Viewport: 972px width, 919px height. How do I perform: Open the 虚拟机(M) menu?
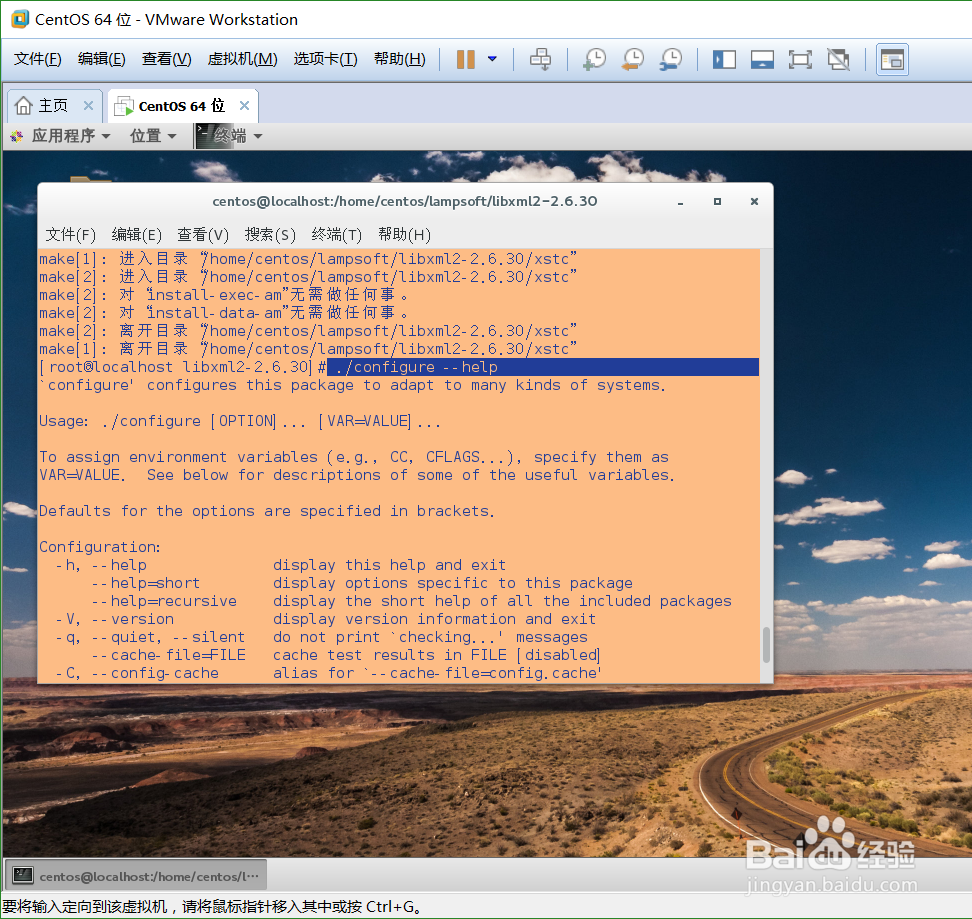[242, 59]
